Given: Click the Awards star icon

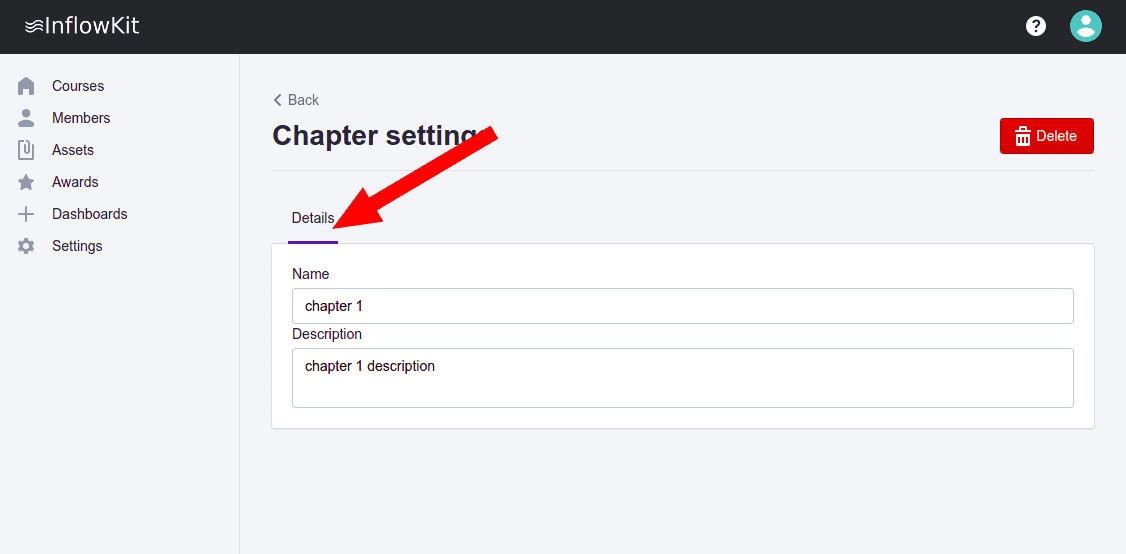Looking at the screenshot, I should 26,182.
